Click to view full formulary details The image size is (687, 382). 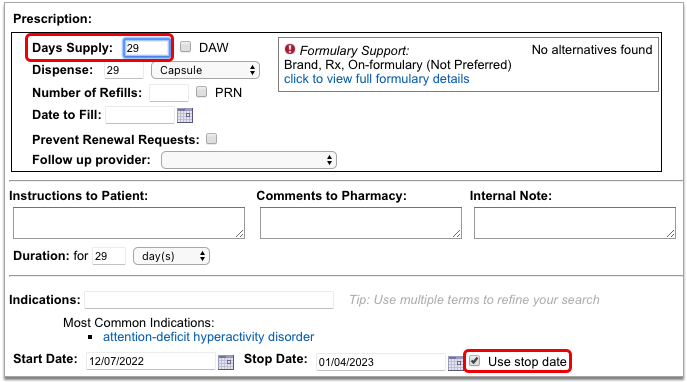click(x=377, y=79)
